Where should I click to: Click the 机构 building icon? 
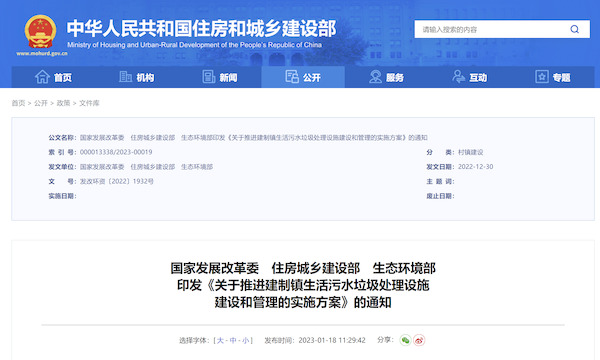coord(125,77)
